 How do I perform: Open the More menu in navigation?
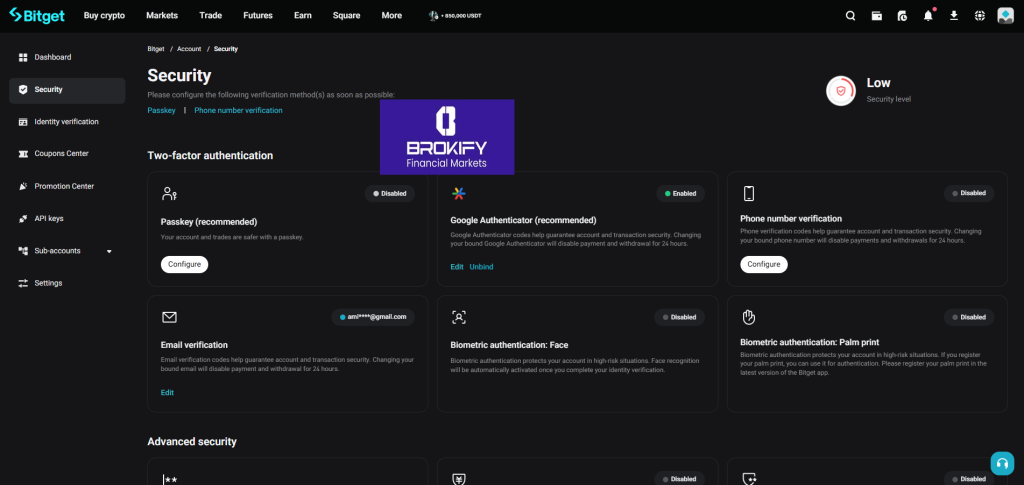coord(391,16)
